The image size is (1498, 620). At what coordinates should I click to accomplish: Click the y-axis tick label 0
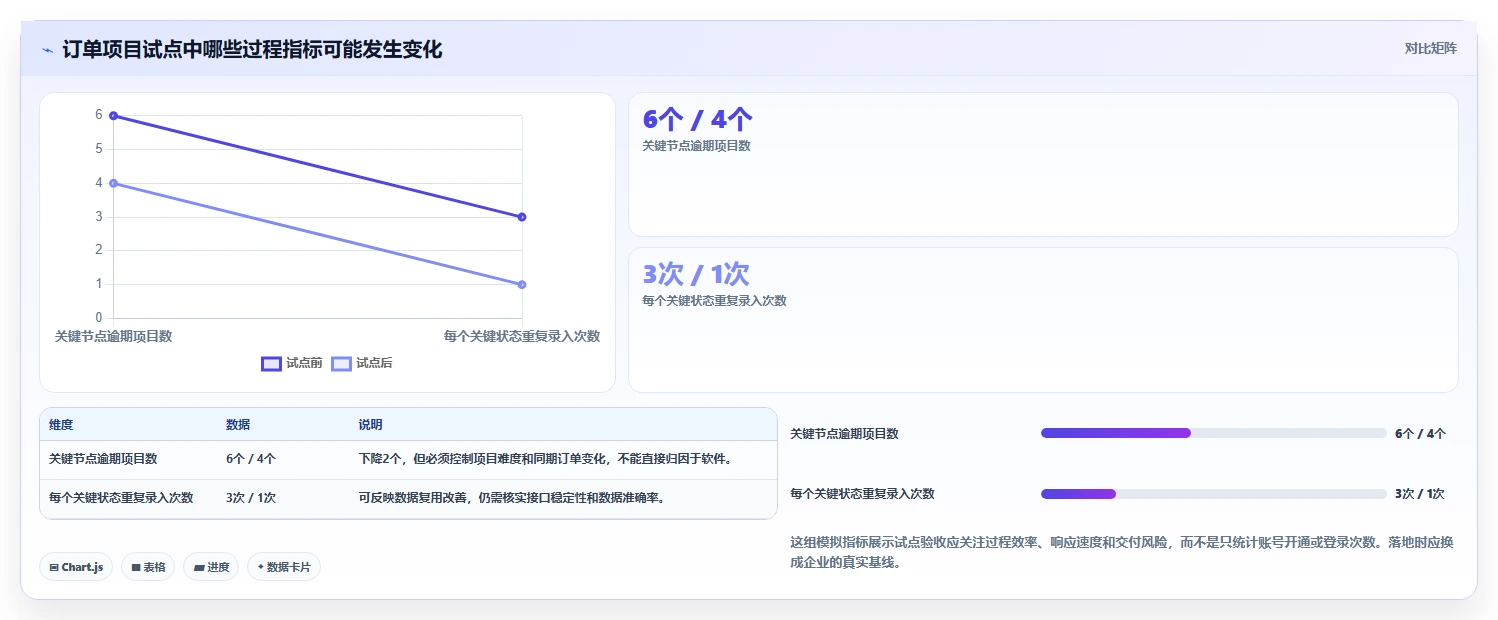point(99,318)
